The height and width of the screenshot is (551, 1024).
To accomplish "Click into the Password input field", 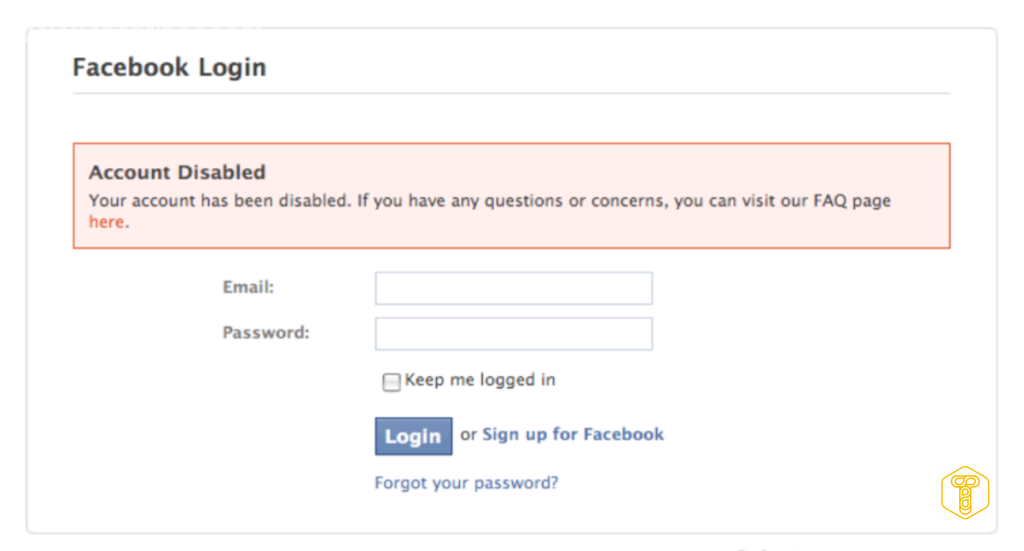I will [513, 334].
